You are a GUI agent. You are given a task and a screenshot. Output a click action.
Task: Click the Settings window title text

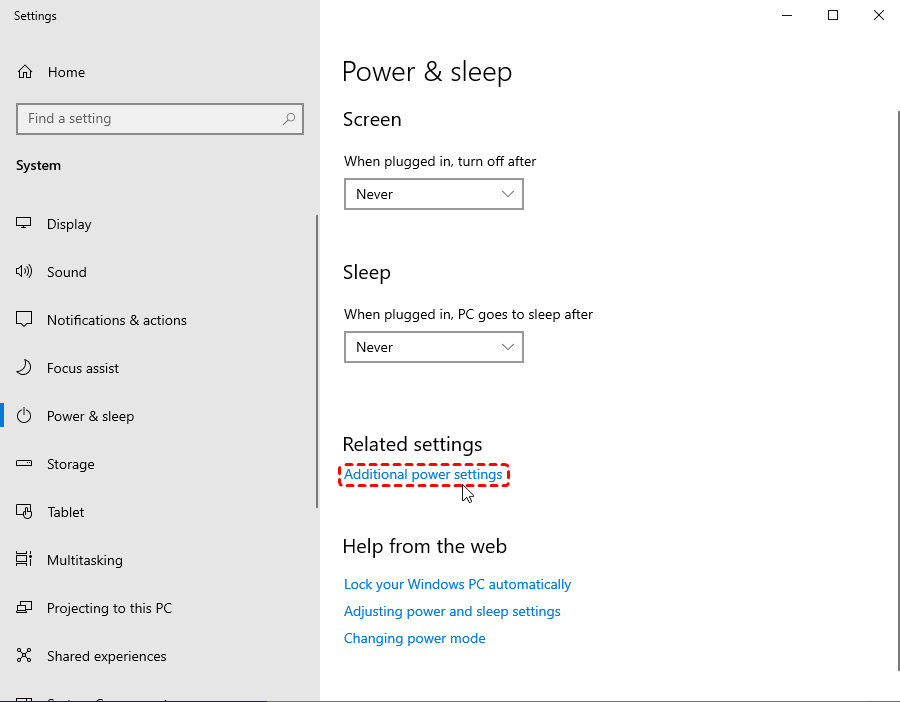pos(35,16)
